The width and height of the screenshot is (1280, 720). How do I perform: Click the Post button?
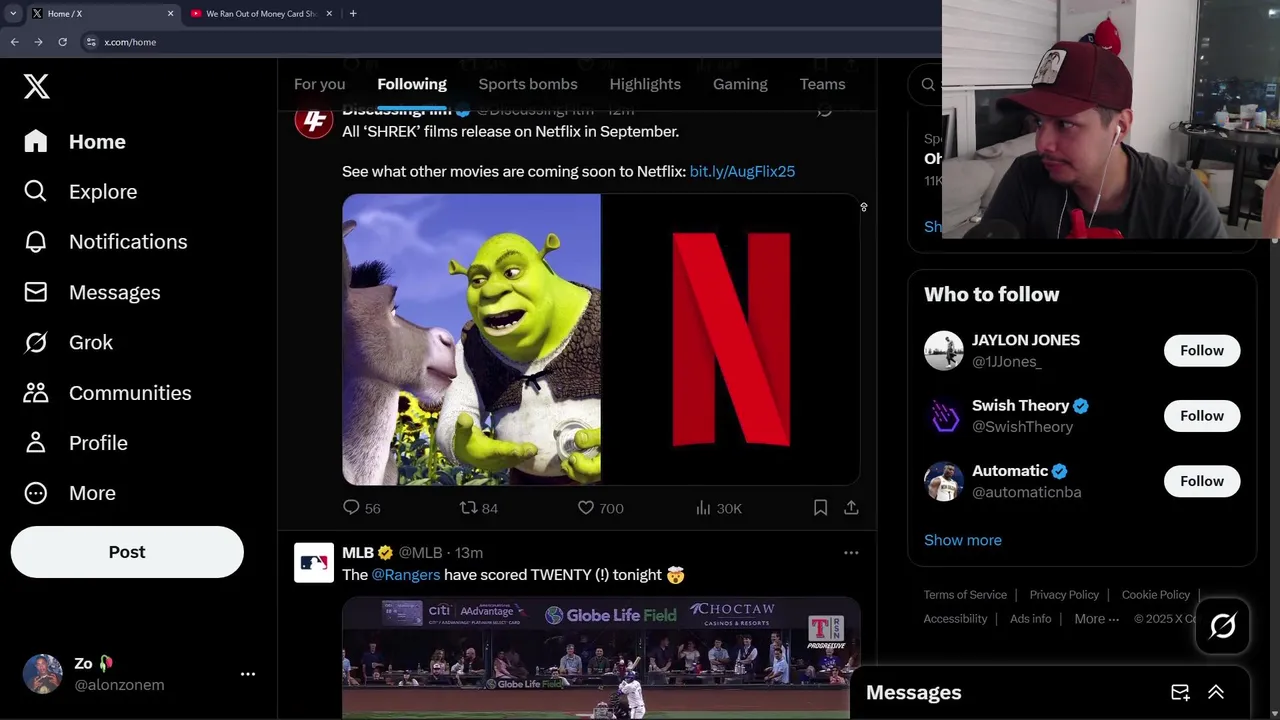127,552
